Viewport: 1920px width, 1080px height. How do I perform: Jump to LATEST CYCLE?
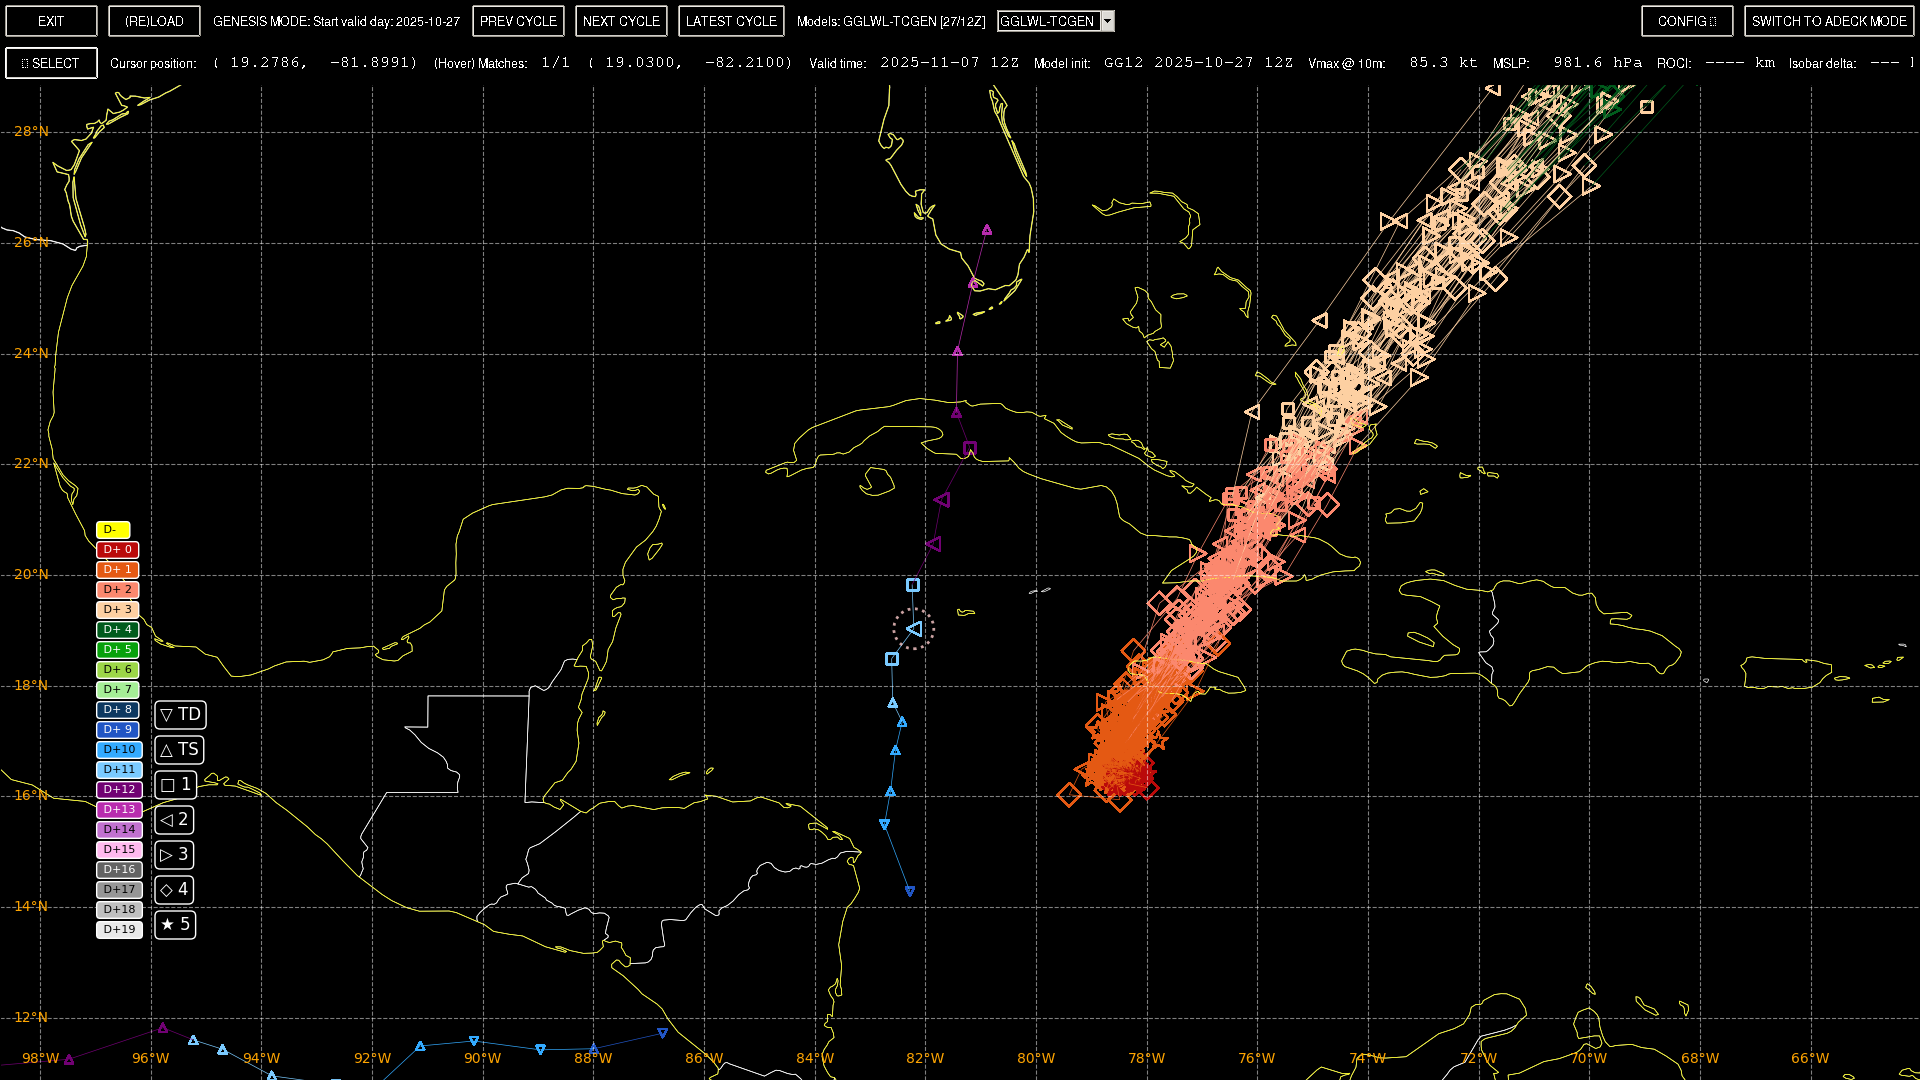(731, 21)
